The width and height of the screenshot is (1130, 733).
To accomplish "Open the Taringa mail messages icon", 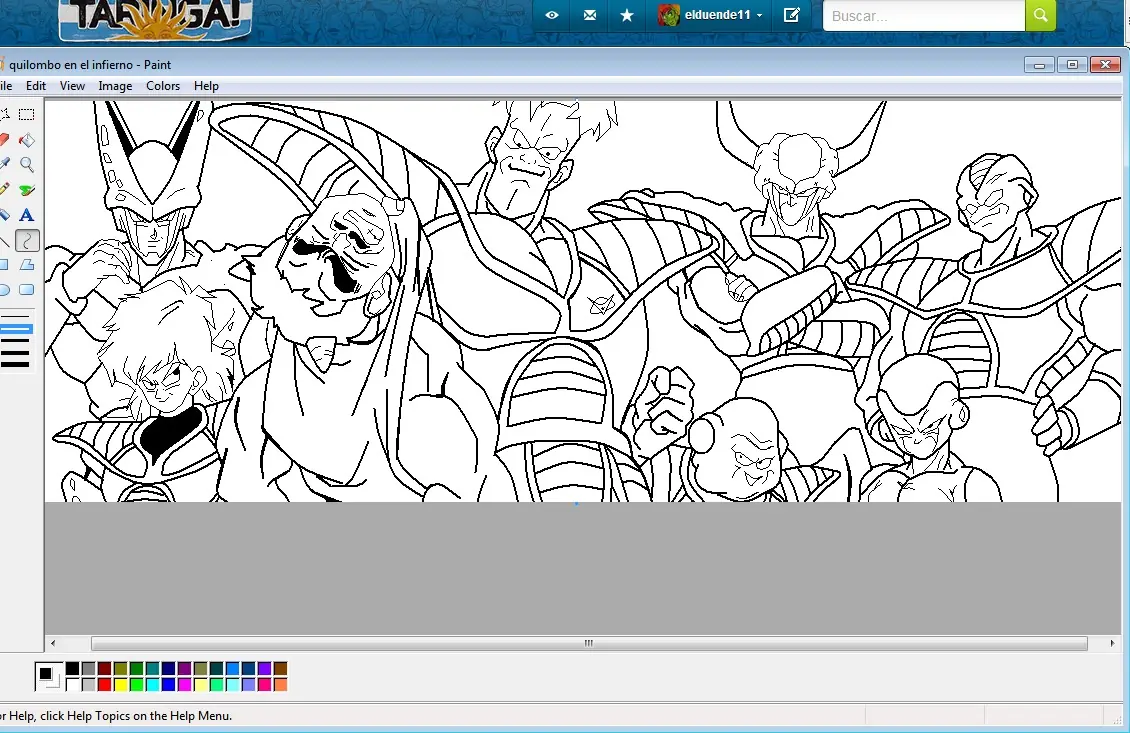I will [x=590, y=14].
